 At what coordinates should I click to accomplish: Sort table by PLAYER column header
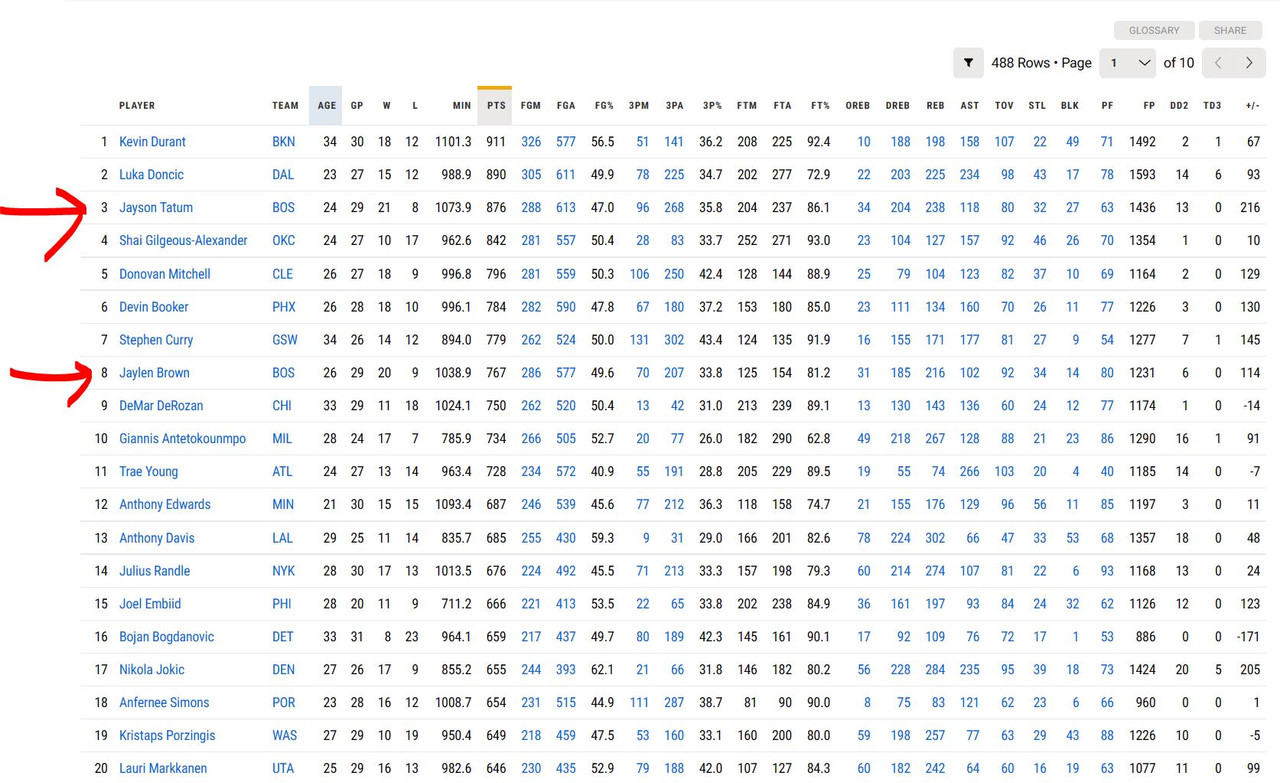coord(137,106)
